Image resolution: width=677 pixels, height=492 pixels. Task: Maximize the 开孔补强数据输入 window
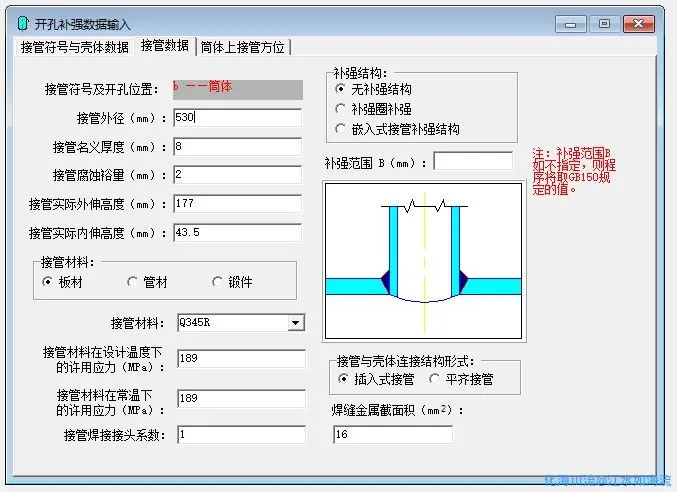(x=604, y=24)
